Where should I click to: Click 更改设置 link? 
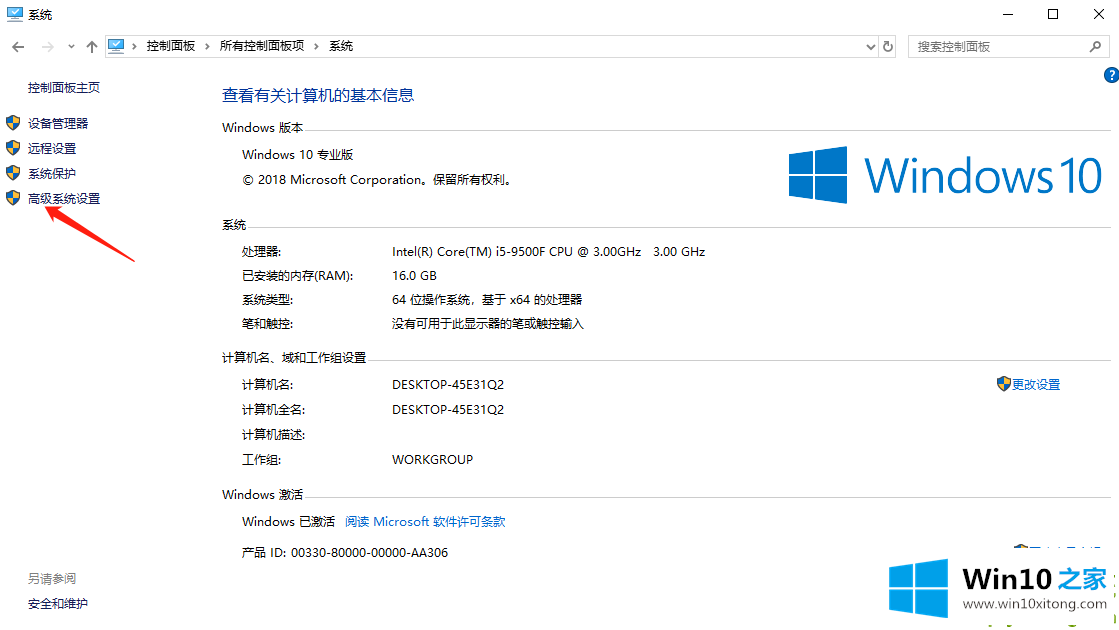(1036, 385)
